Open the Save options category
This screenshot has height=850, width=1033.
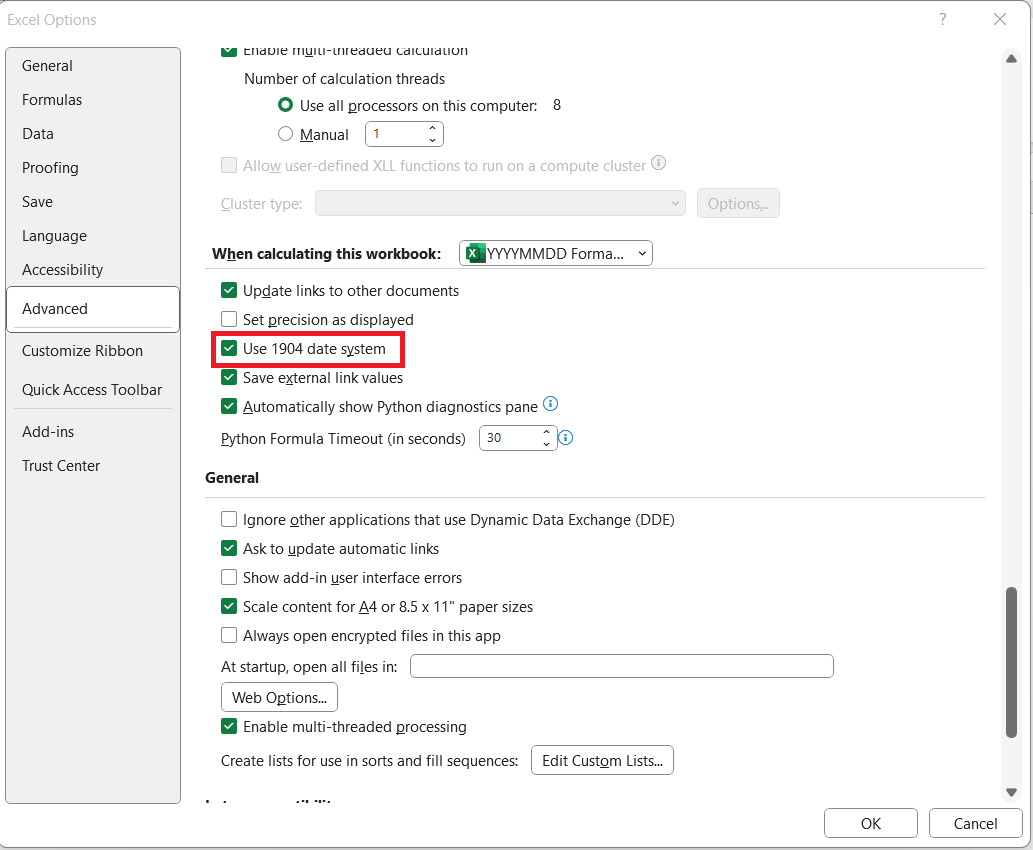93,202
